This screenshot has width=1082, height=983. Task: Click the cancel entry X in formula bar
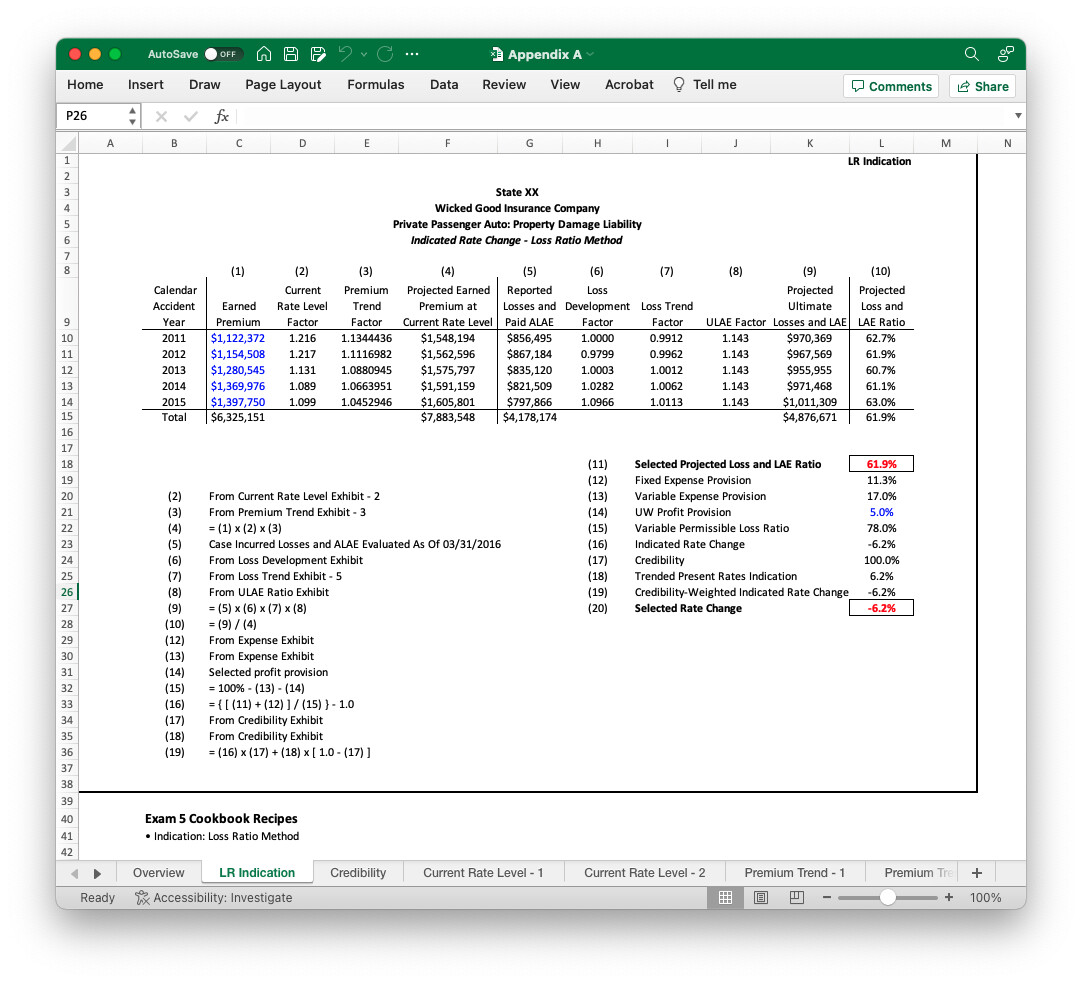(x=161, y=116)
